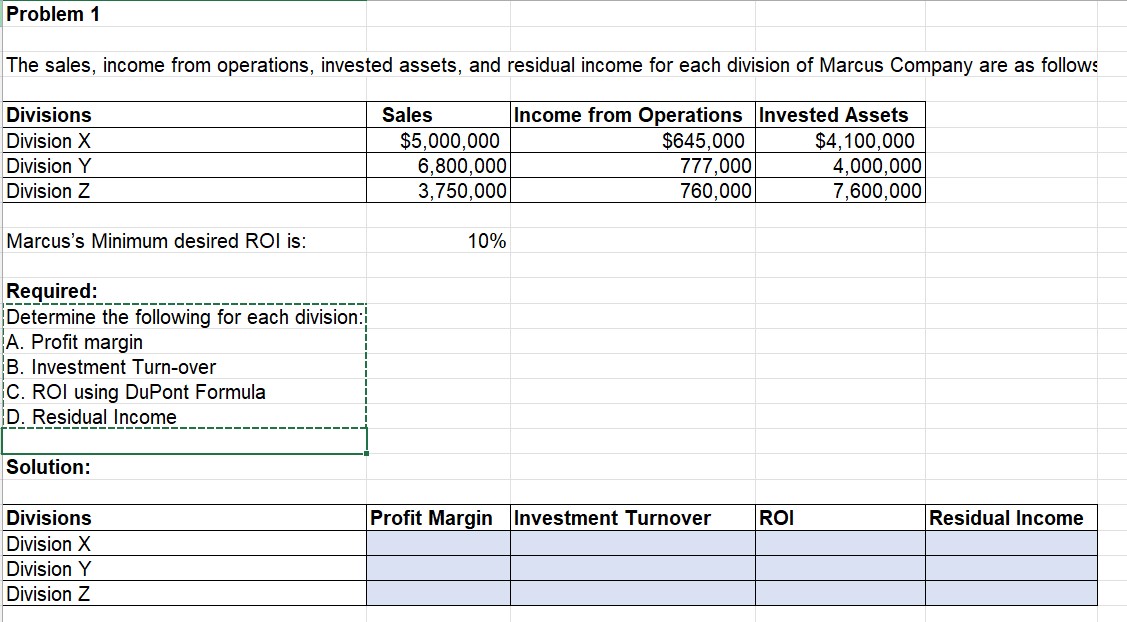Click Division Z Profit Margin answer cell
The width and height of the screenshot is (1127, 622).
(x=438, y=593)
